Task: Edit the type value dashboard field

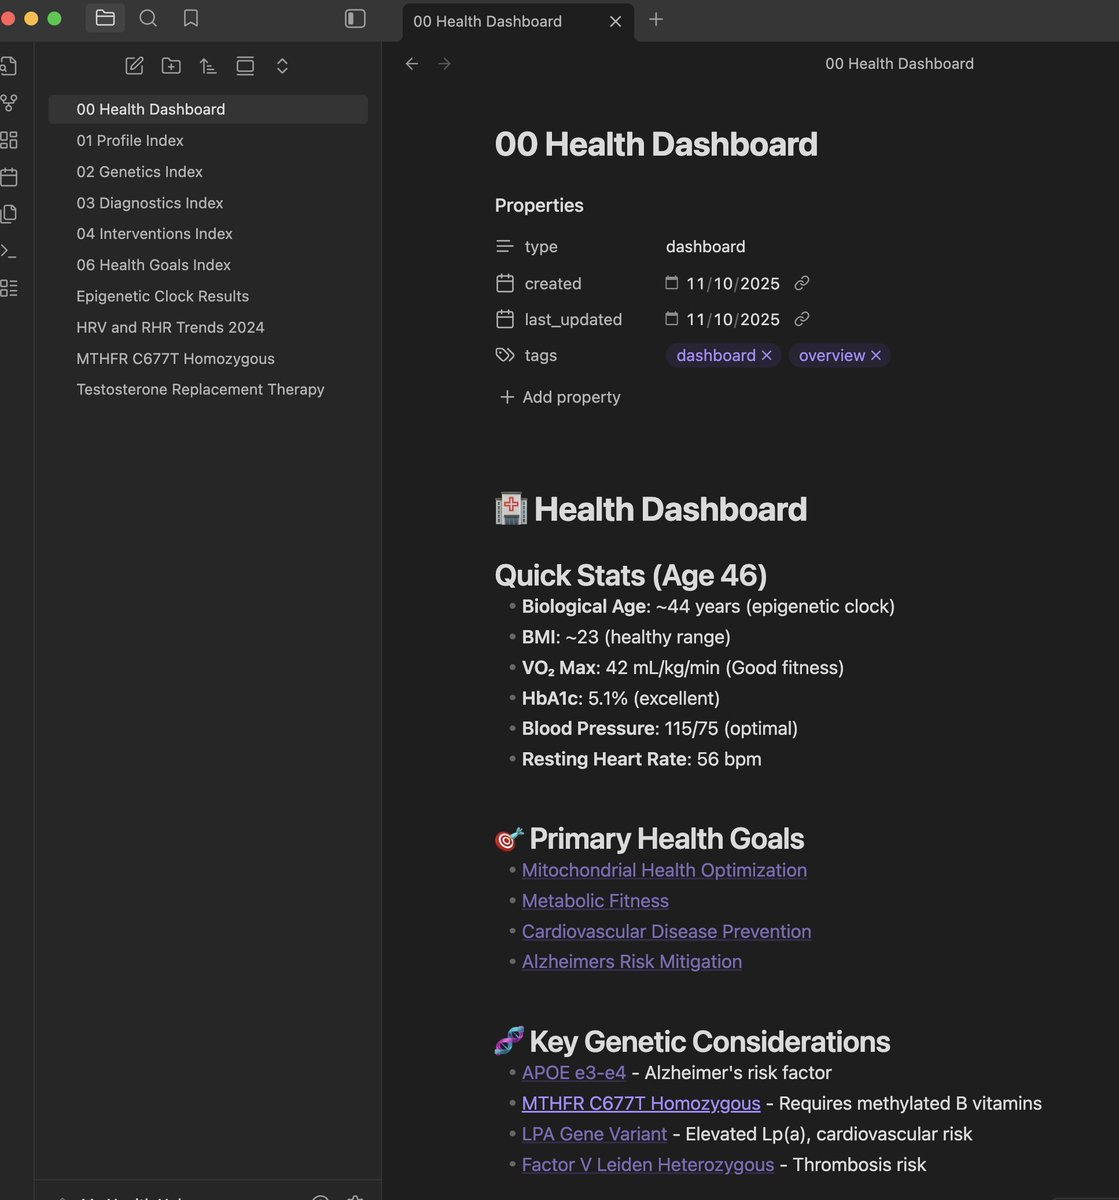Action: (x=706, y=246)
